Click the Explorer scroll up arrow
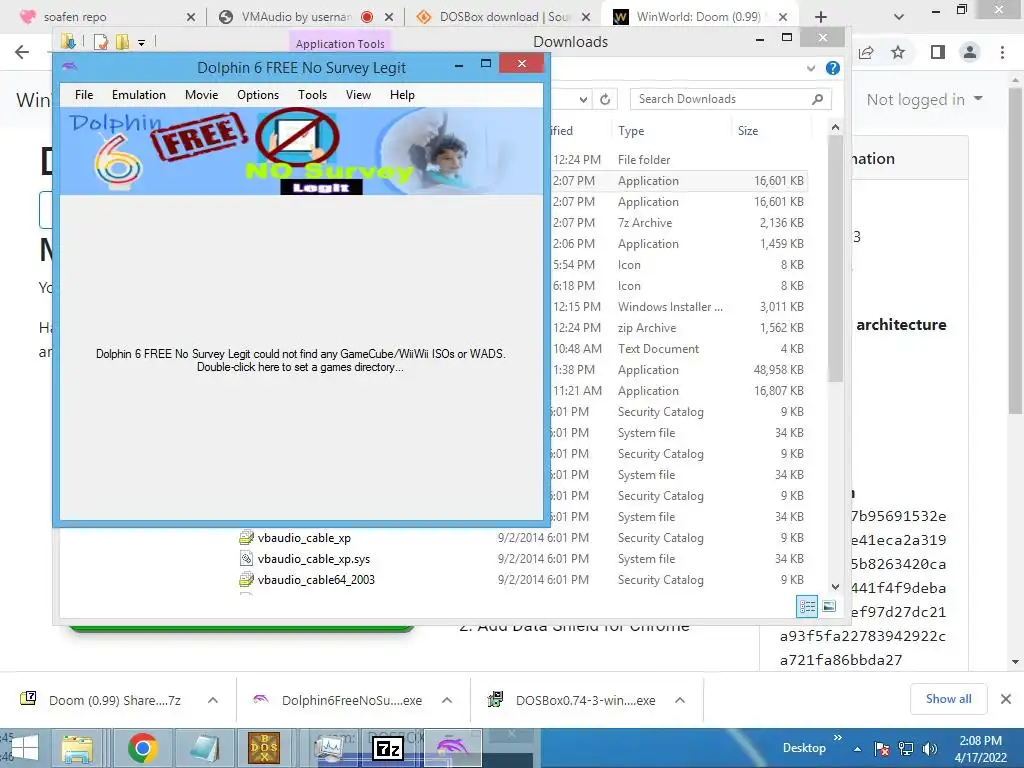 (835, 127)
